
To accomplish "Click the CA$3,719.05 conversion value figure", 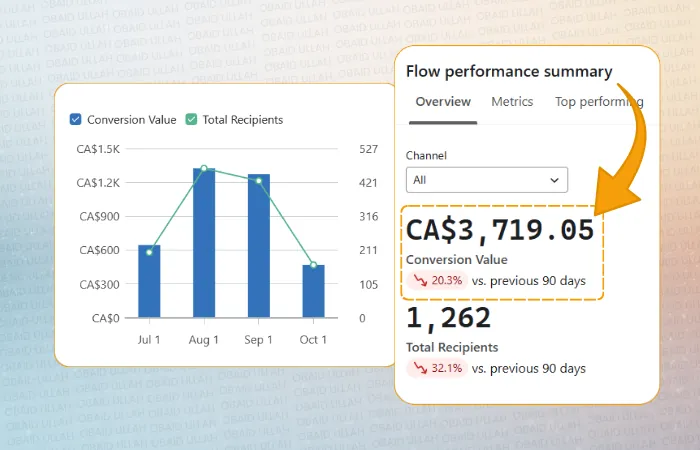I will click(500, 231).
